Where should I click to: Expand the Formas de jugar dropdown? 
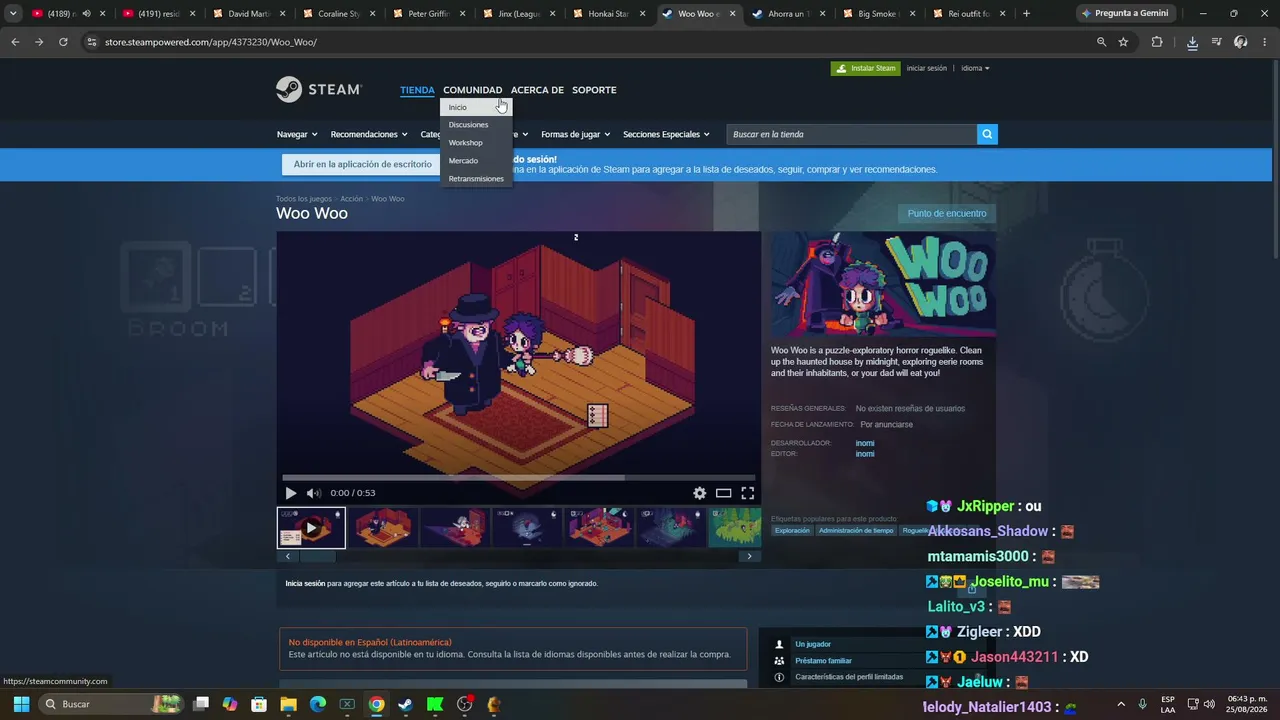point(576,134)
